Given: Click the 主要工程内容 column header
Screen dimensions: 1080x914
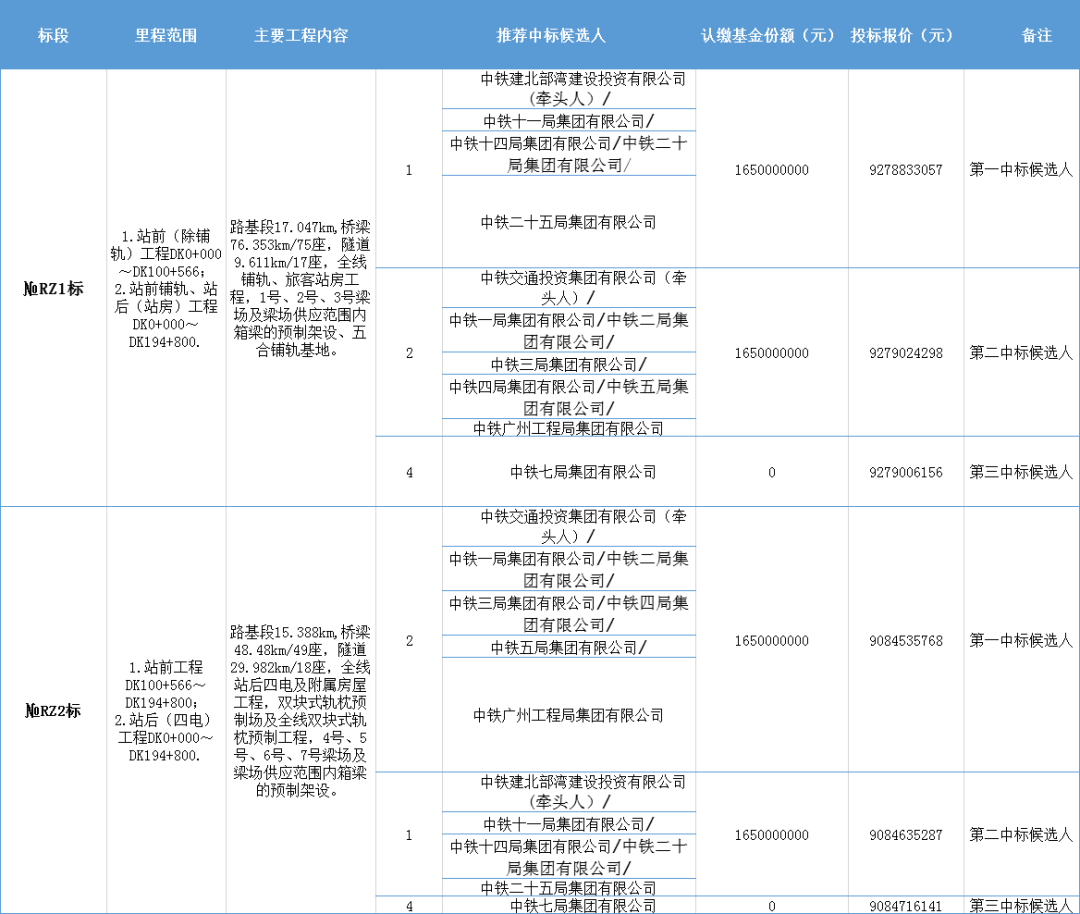Looking at the screenshot, I should click(x=301, y=35).
